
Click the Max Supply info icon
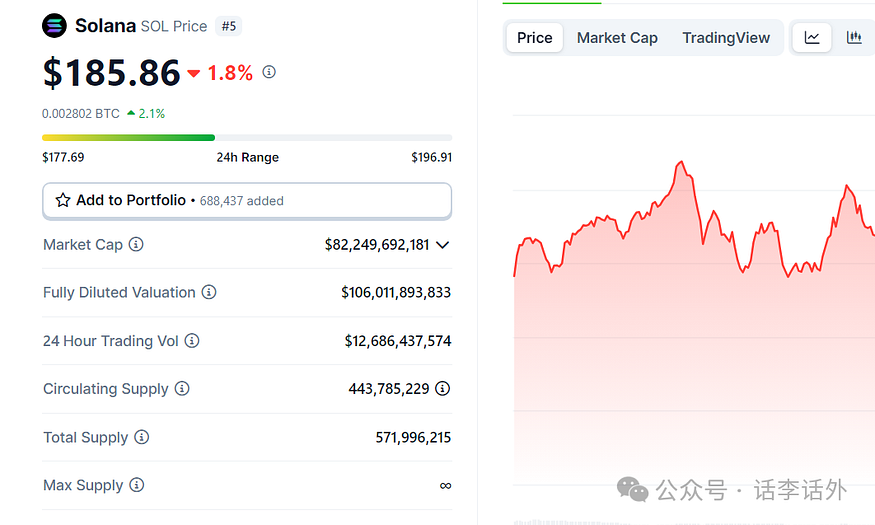pos(137,485)
